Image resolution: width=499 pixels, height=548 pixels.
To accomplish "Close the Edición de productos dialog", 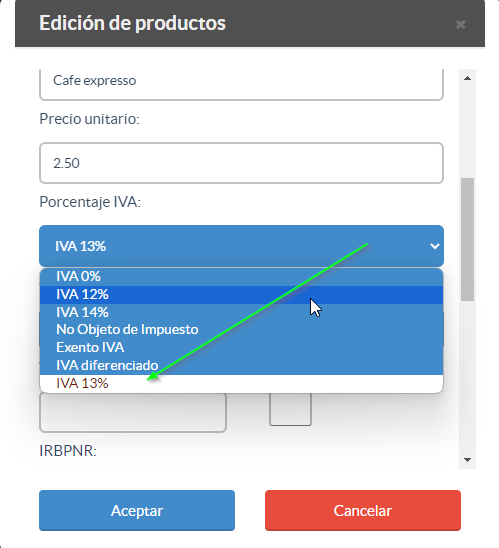I will [460, 24].
